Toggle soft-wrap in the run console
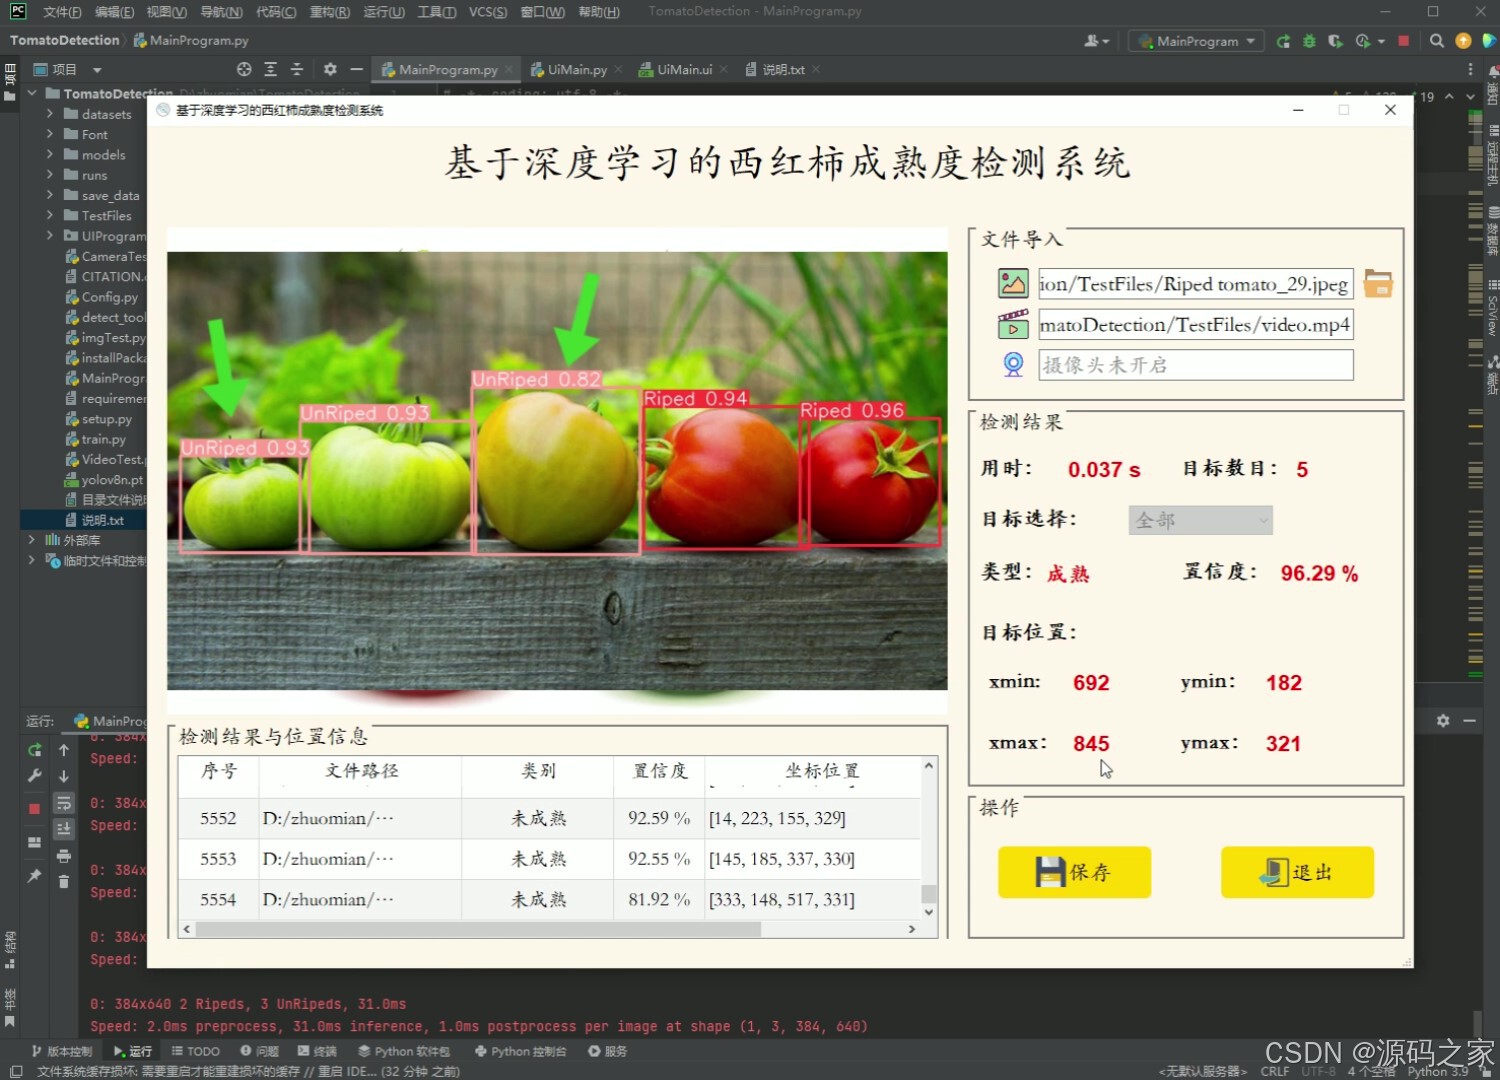This screenshot has width=1500, height=1080. coord(64,803)
